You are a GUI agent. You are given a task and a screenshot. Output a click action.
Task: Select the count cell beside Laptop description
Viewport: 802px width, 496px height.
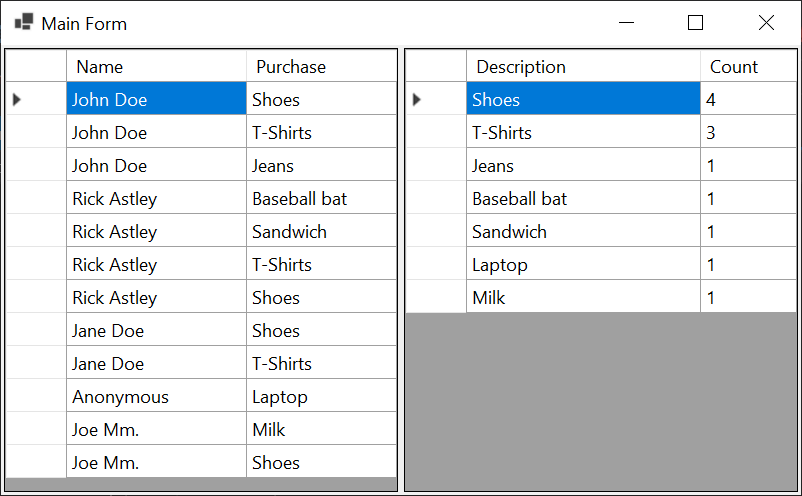coord(748,264)
